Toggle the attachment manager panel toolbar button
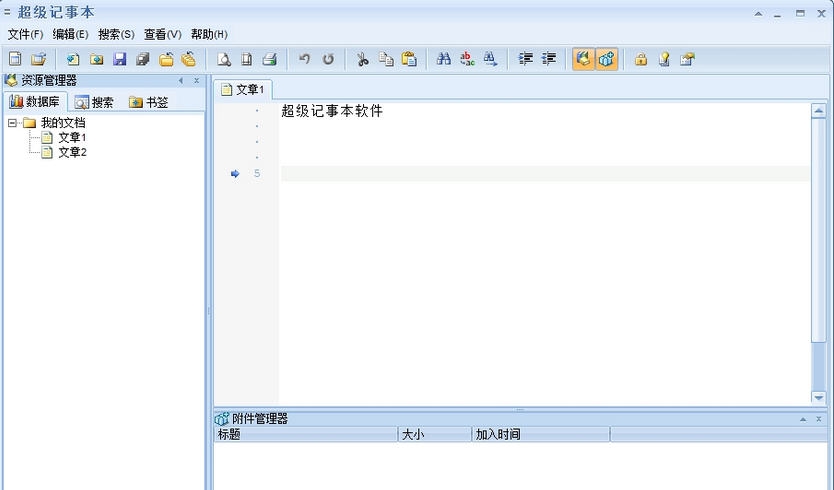 (606, 59)
